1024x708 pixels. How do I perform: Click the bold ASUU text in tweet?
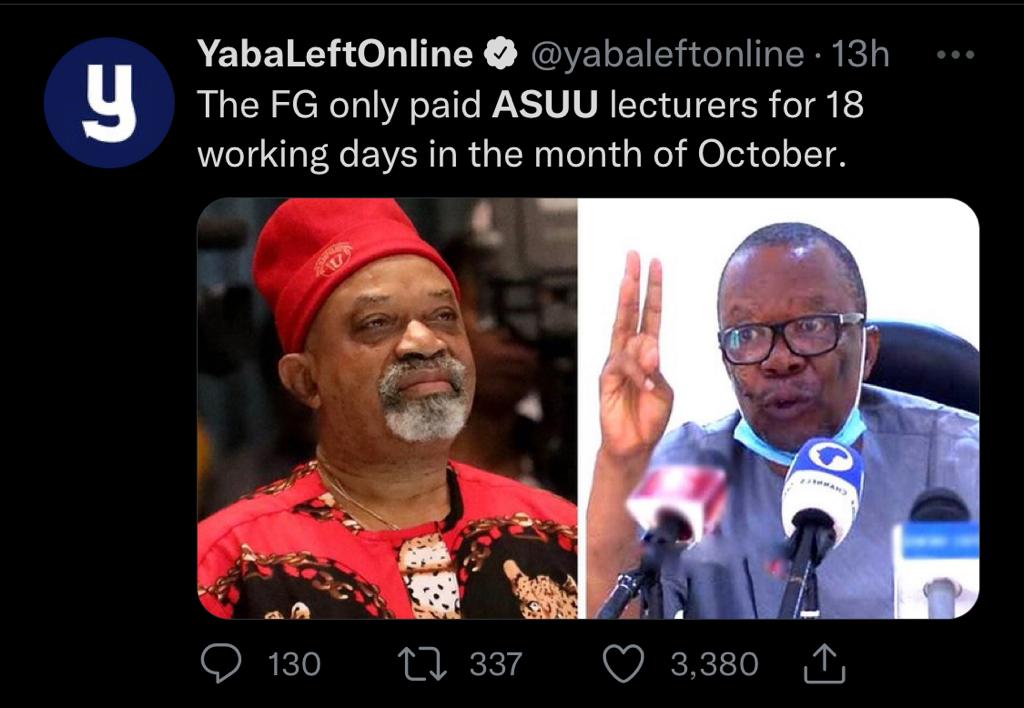point(545,105)
